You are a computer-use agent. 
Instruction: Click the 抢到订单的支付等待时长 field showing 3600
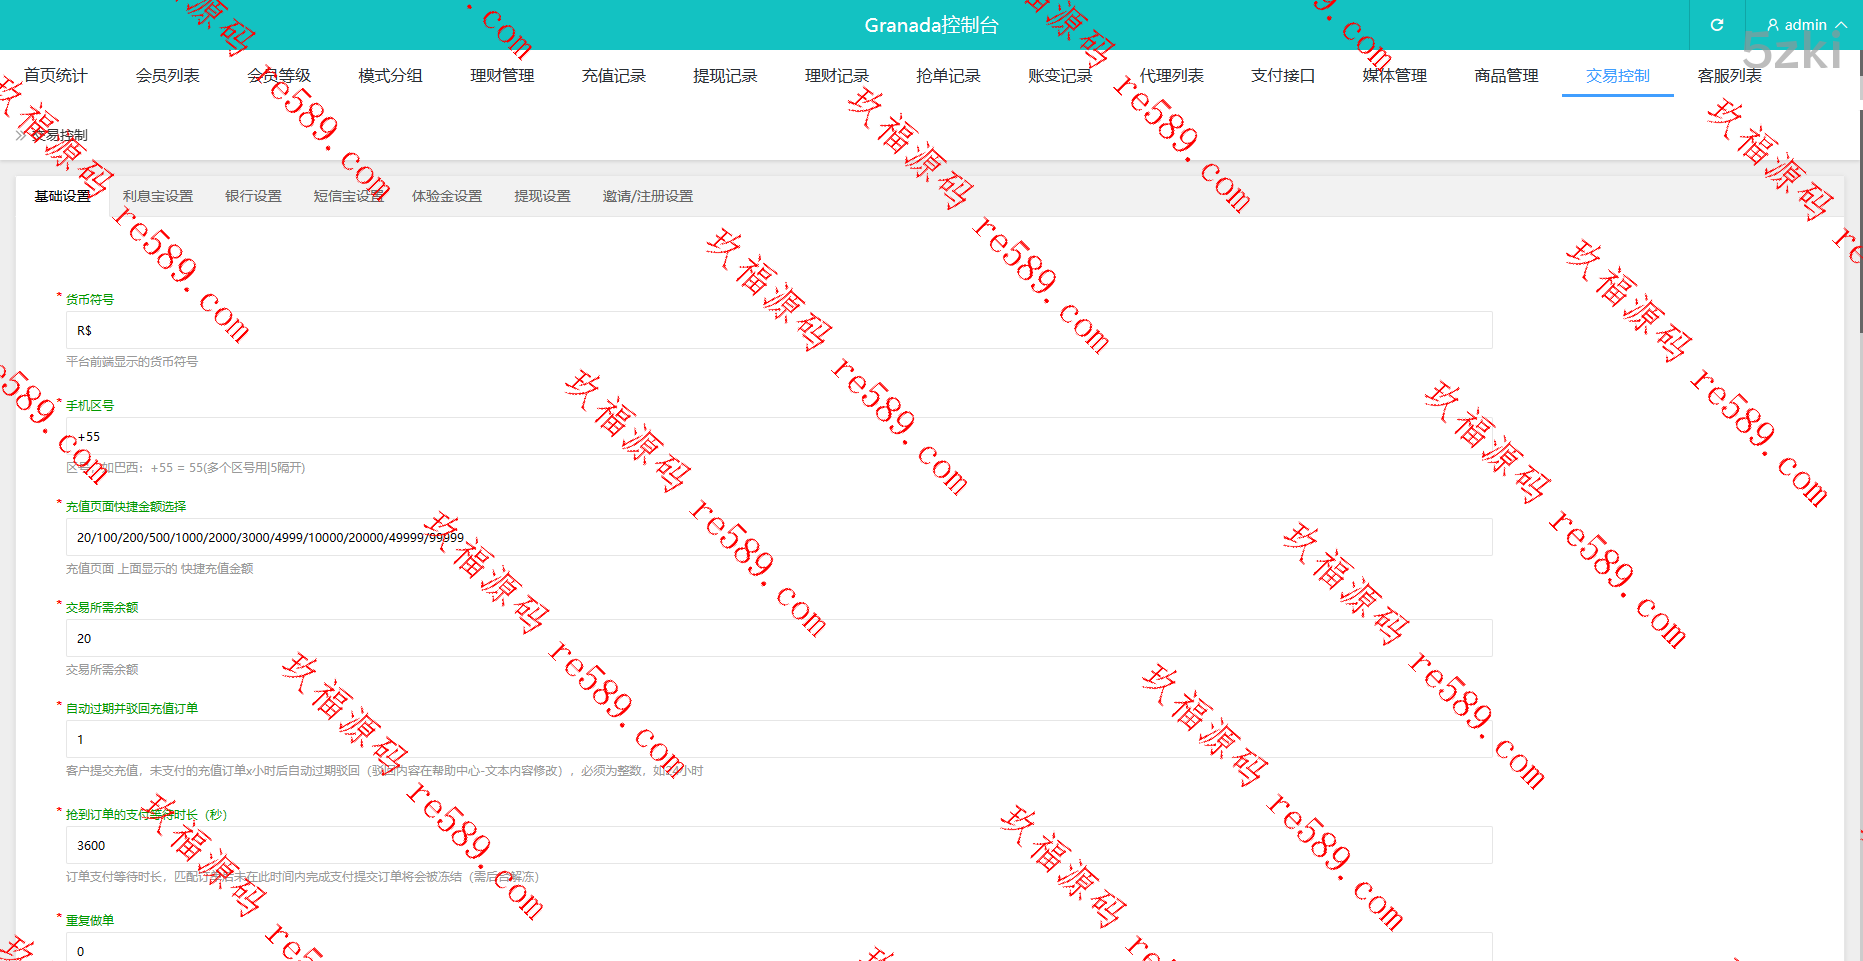click(x=778, y=846)
